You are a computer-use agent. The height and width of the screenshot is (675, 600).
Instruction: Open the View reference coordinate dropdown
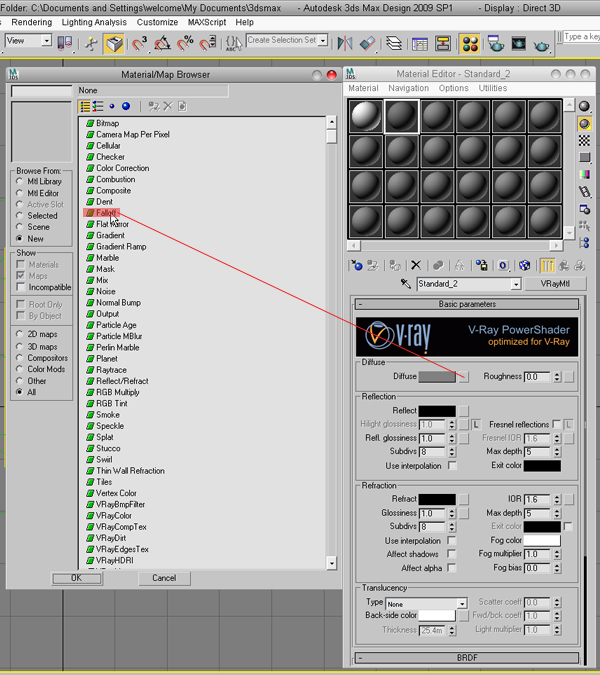[x=46, y=41]
